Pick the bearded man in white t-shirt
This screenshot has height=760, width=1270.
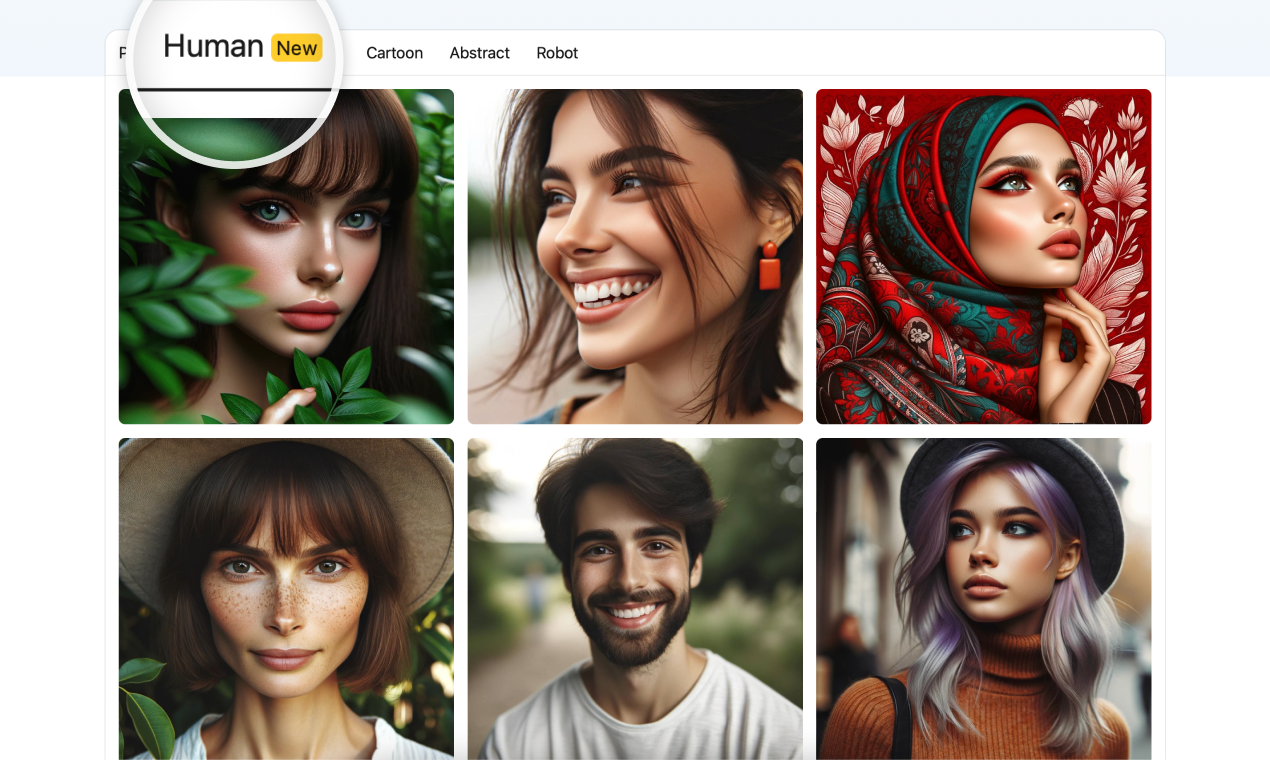coord(635,599)
